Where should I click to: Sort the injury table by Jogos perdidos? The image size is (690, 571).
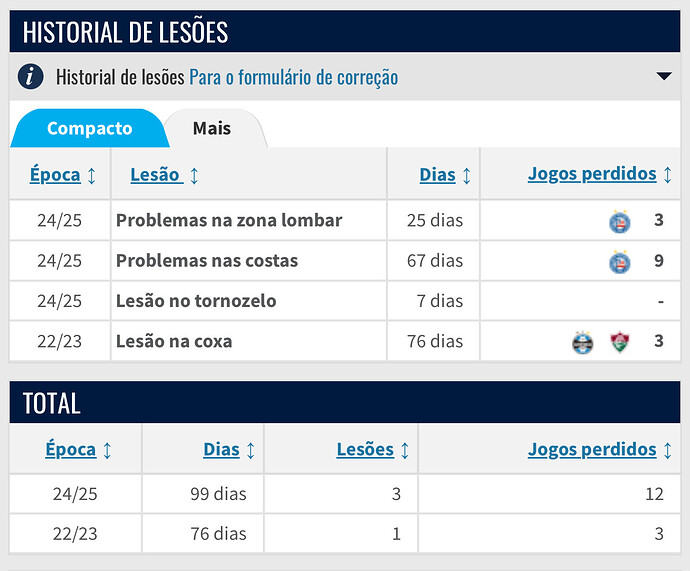(592, 174)
